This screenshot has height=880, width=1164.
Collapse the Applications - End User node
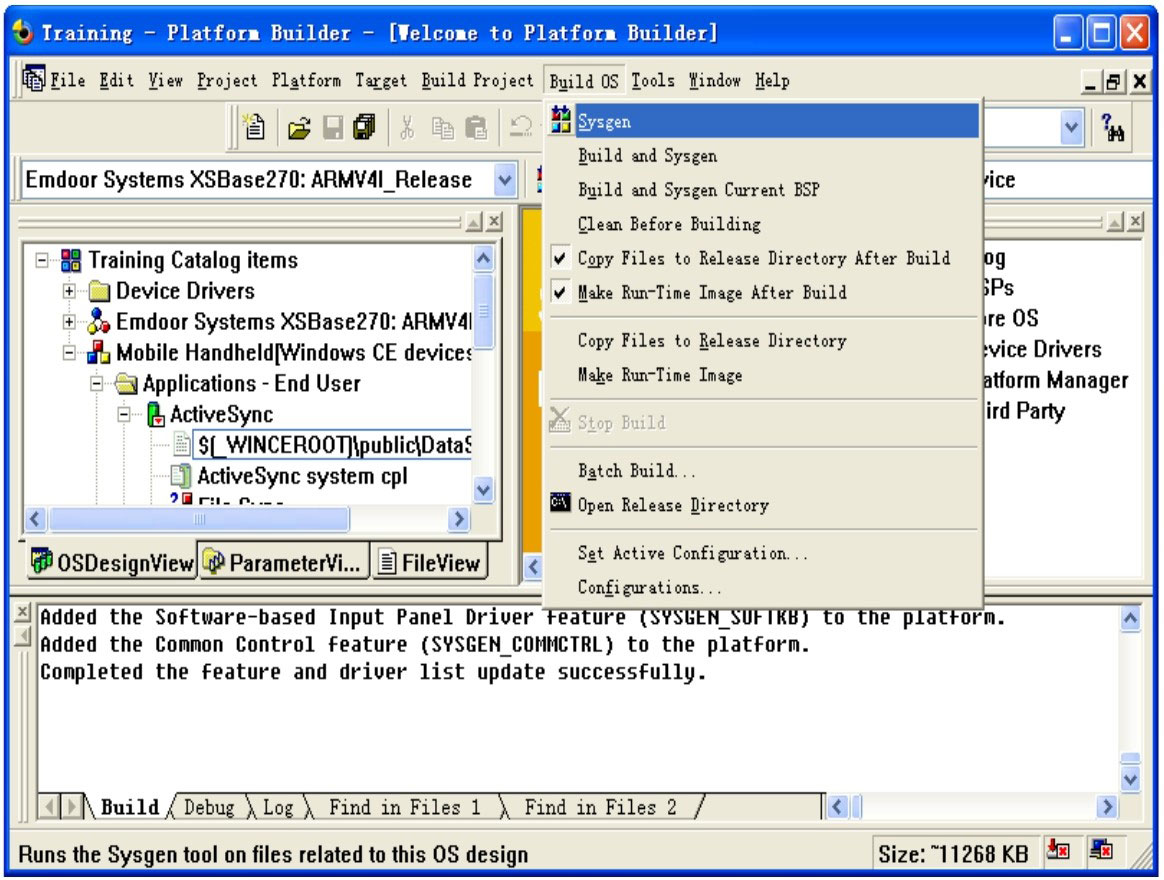click(97, 384)
